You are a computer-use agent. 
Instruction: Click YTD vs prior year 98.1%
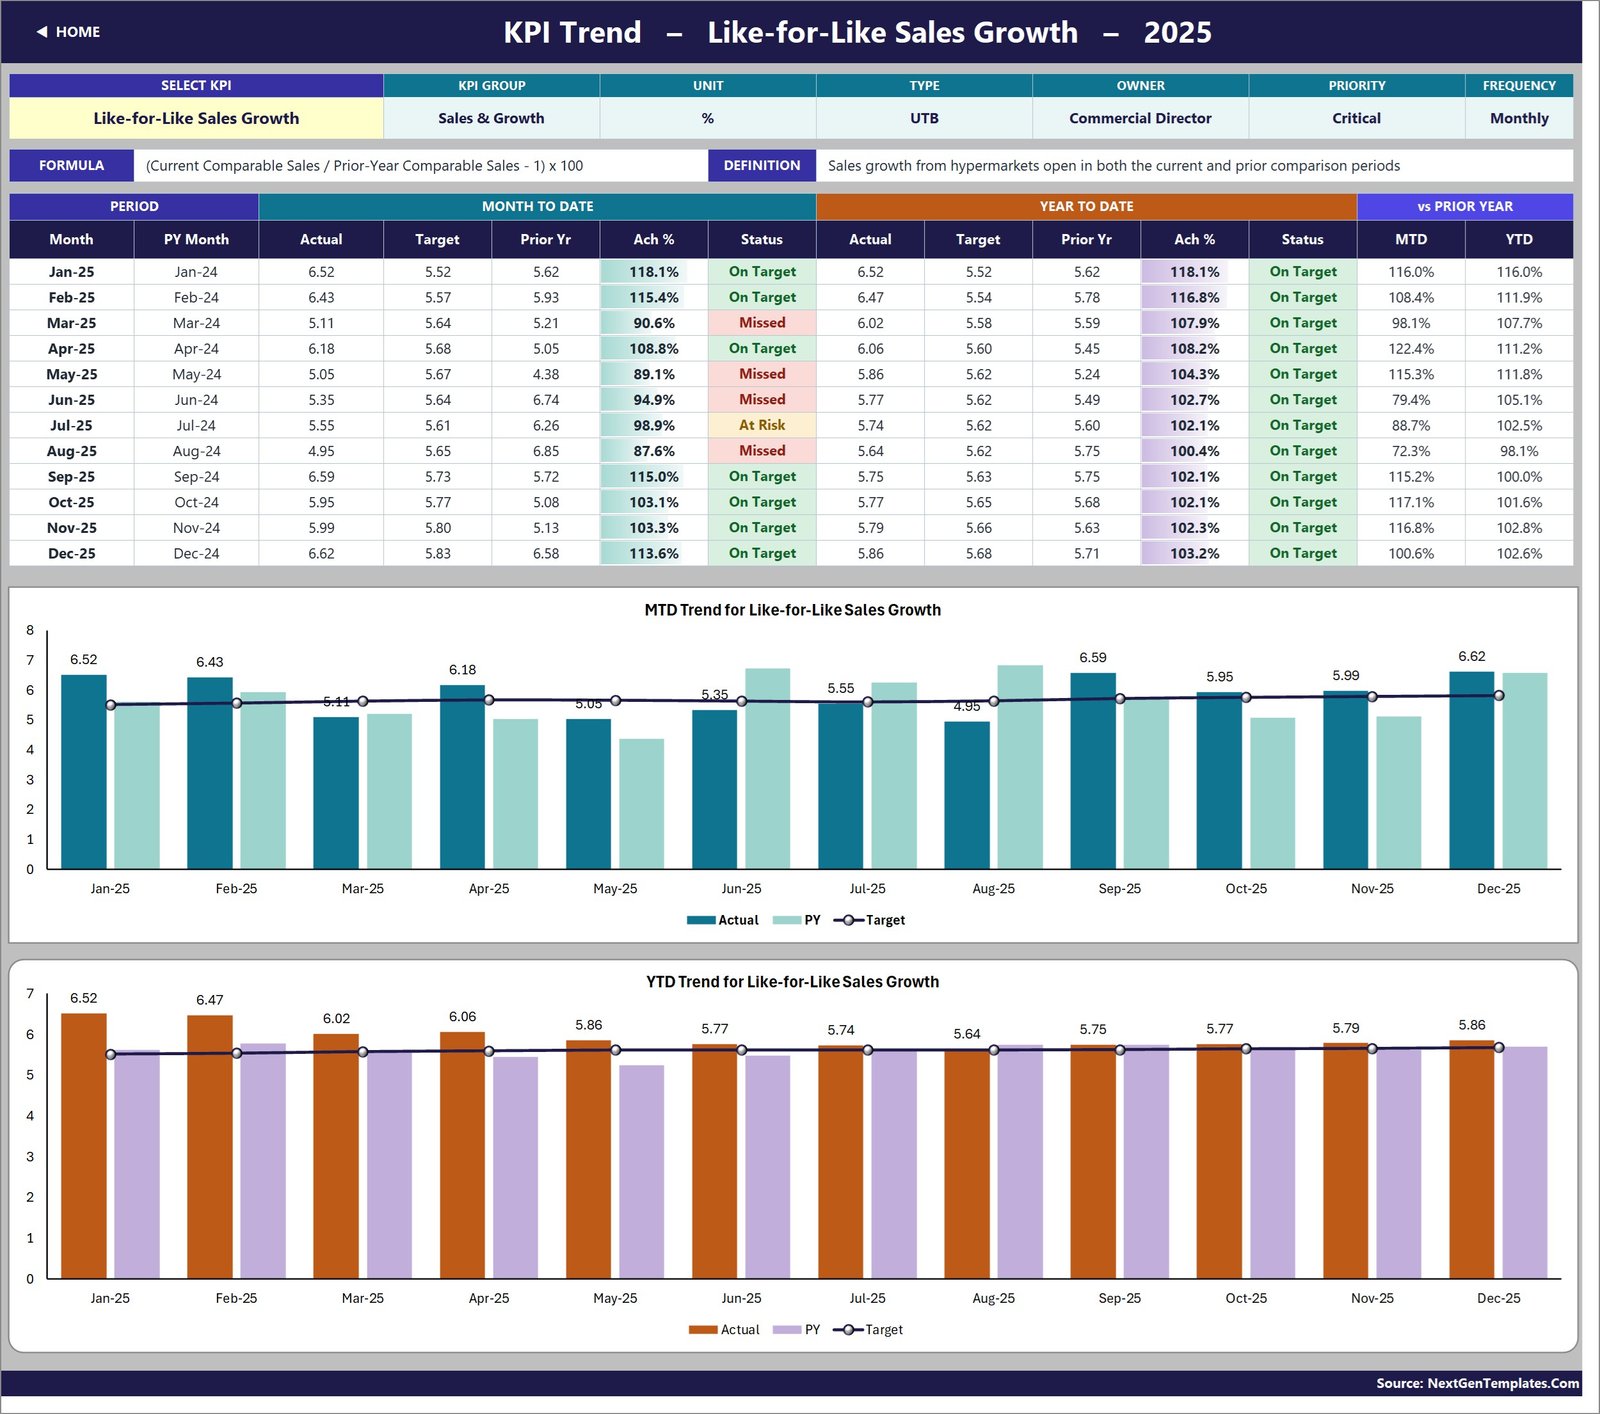click(1519, 451)
